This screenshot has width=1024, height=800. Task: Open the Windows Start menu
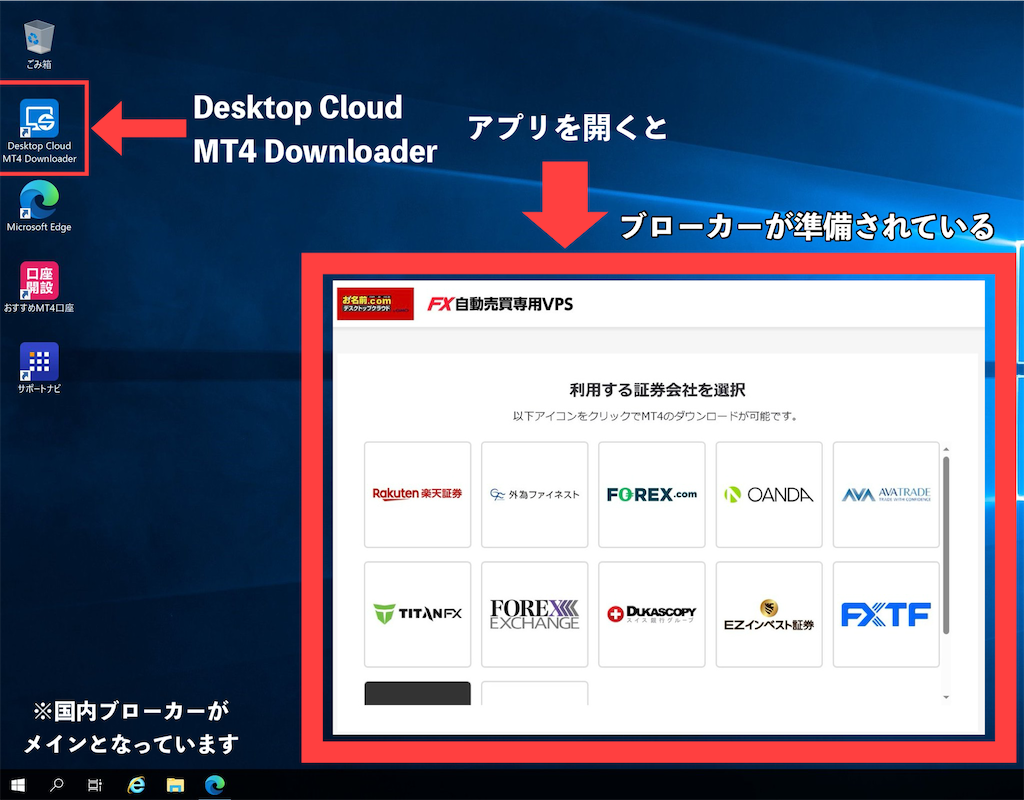pyautogui.click(x=18, y=784)
